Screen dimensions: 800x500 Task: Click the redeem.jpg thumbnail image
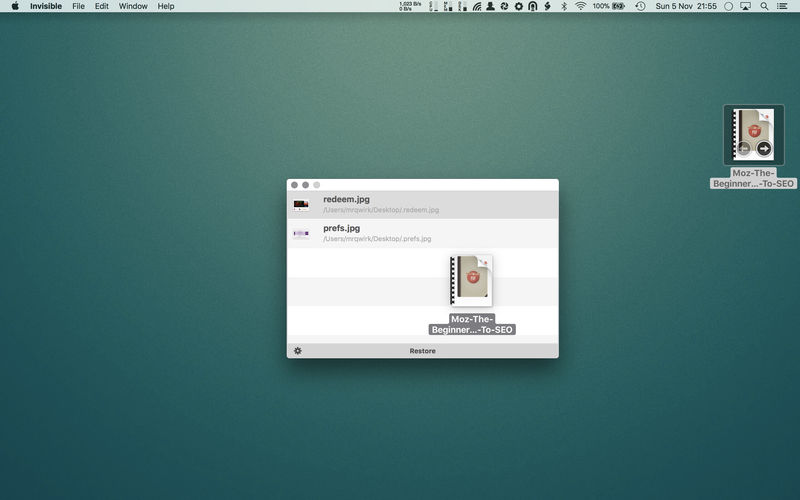tap(301, 205)
